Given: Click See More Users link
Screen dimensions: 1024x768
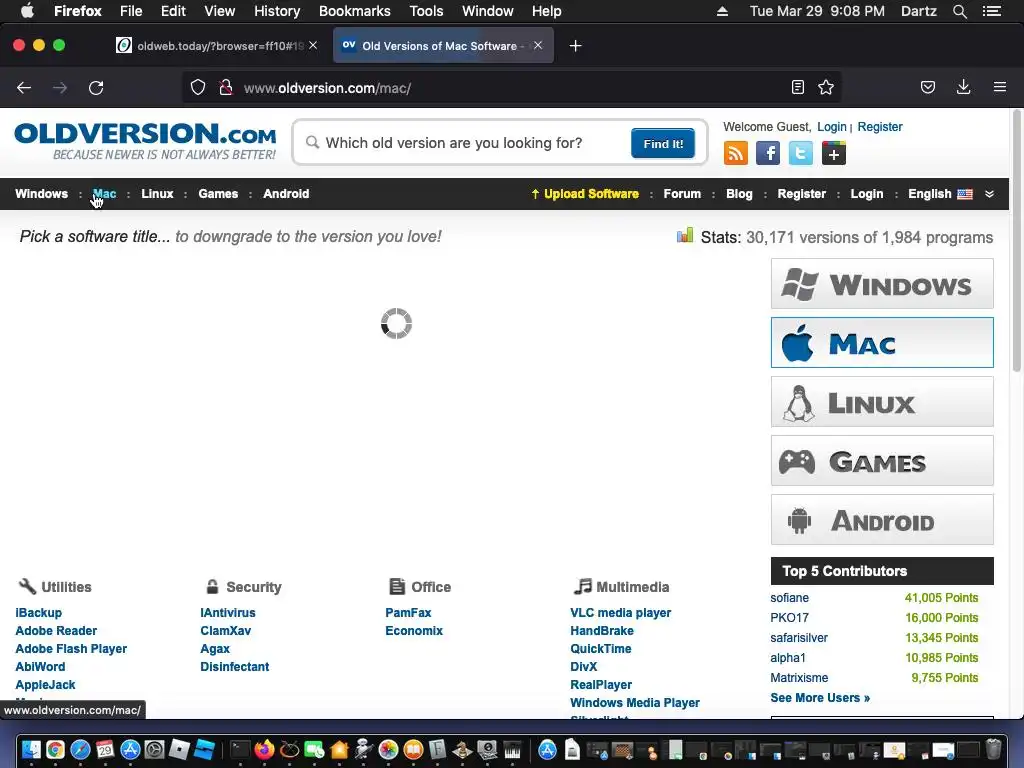Looking at the screenshot, I should [820, 697].
